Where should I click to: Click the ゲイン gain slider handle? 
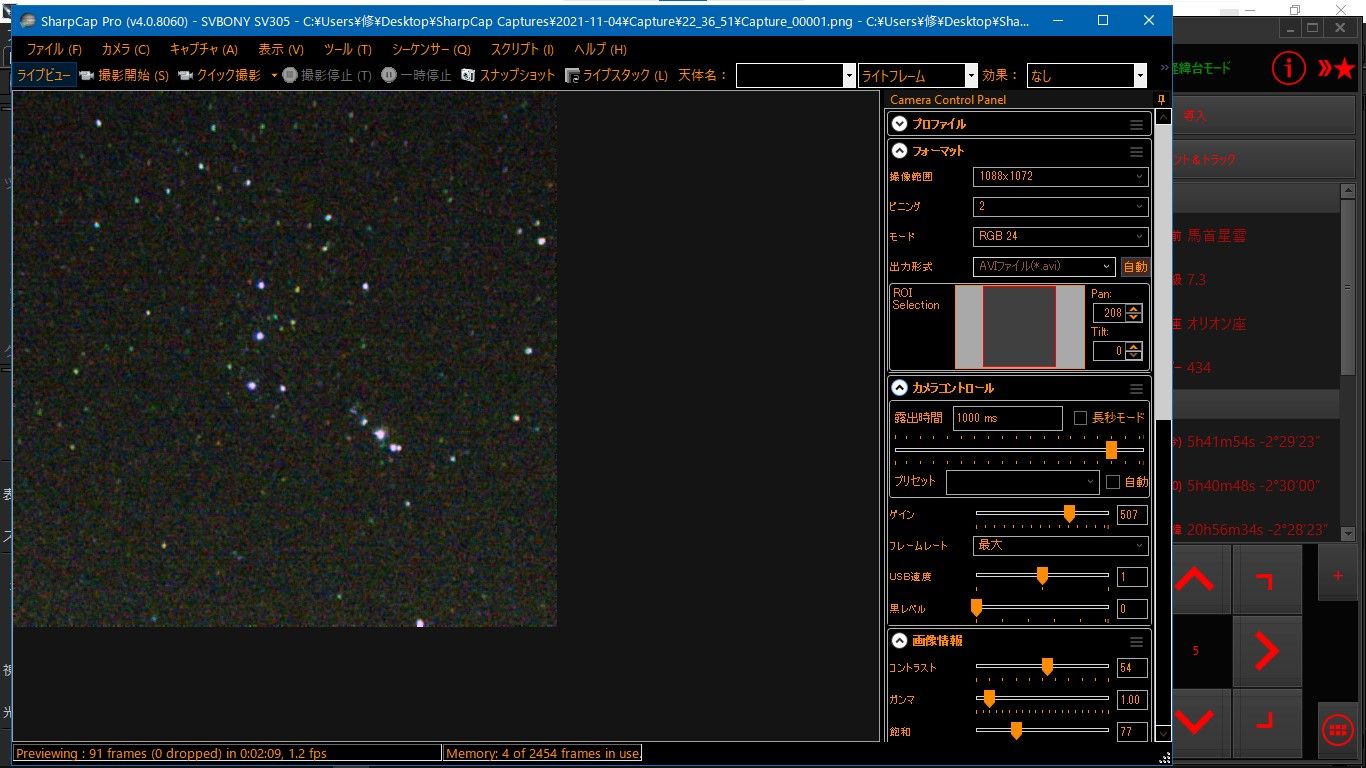click(x=1069, y=514)
